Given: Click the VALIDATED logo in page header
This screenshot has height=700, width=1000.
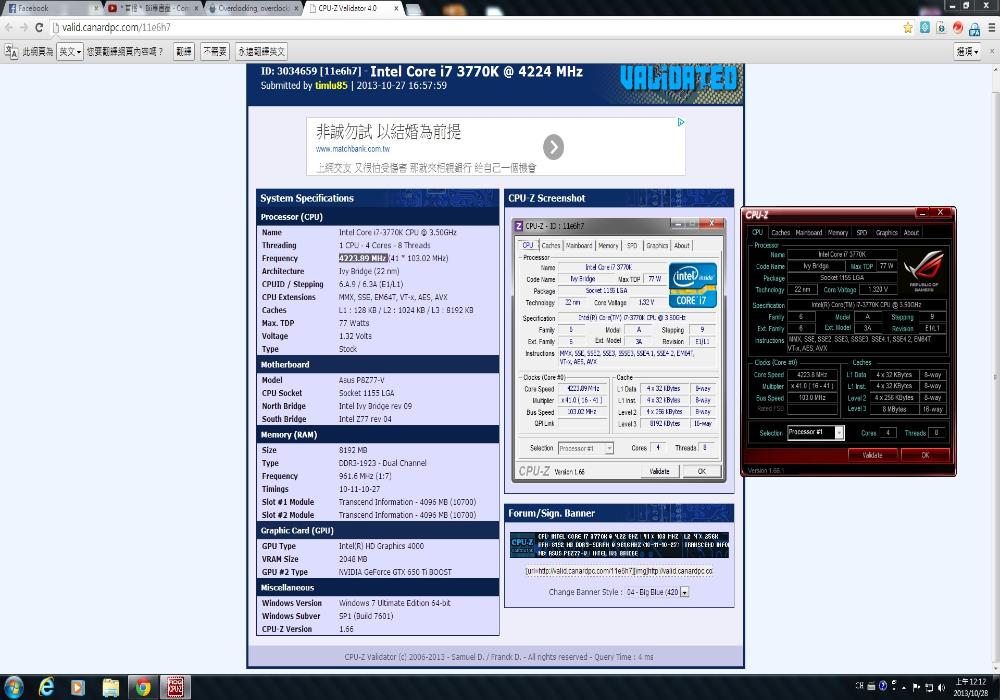Looking at the screenshot, I should tap(679, 79).
